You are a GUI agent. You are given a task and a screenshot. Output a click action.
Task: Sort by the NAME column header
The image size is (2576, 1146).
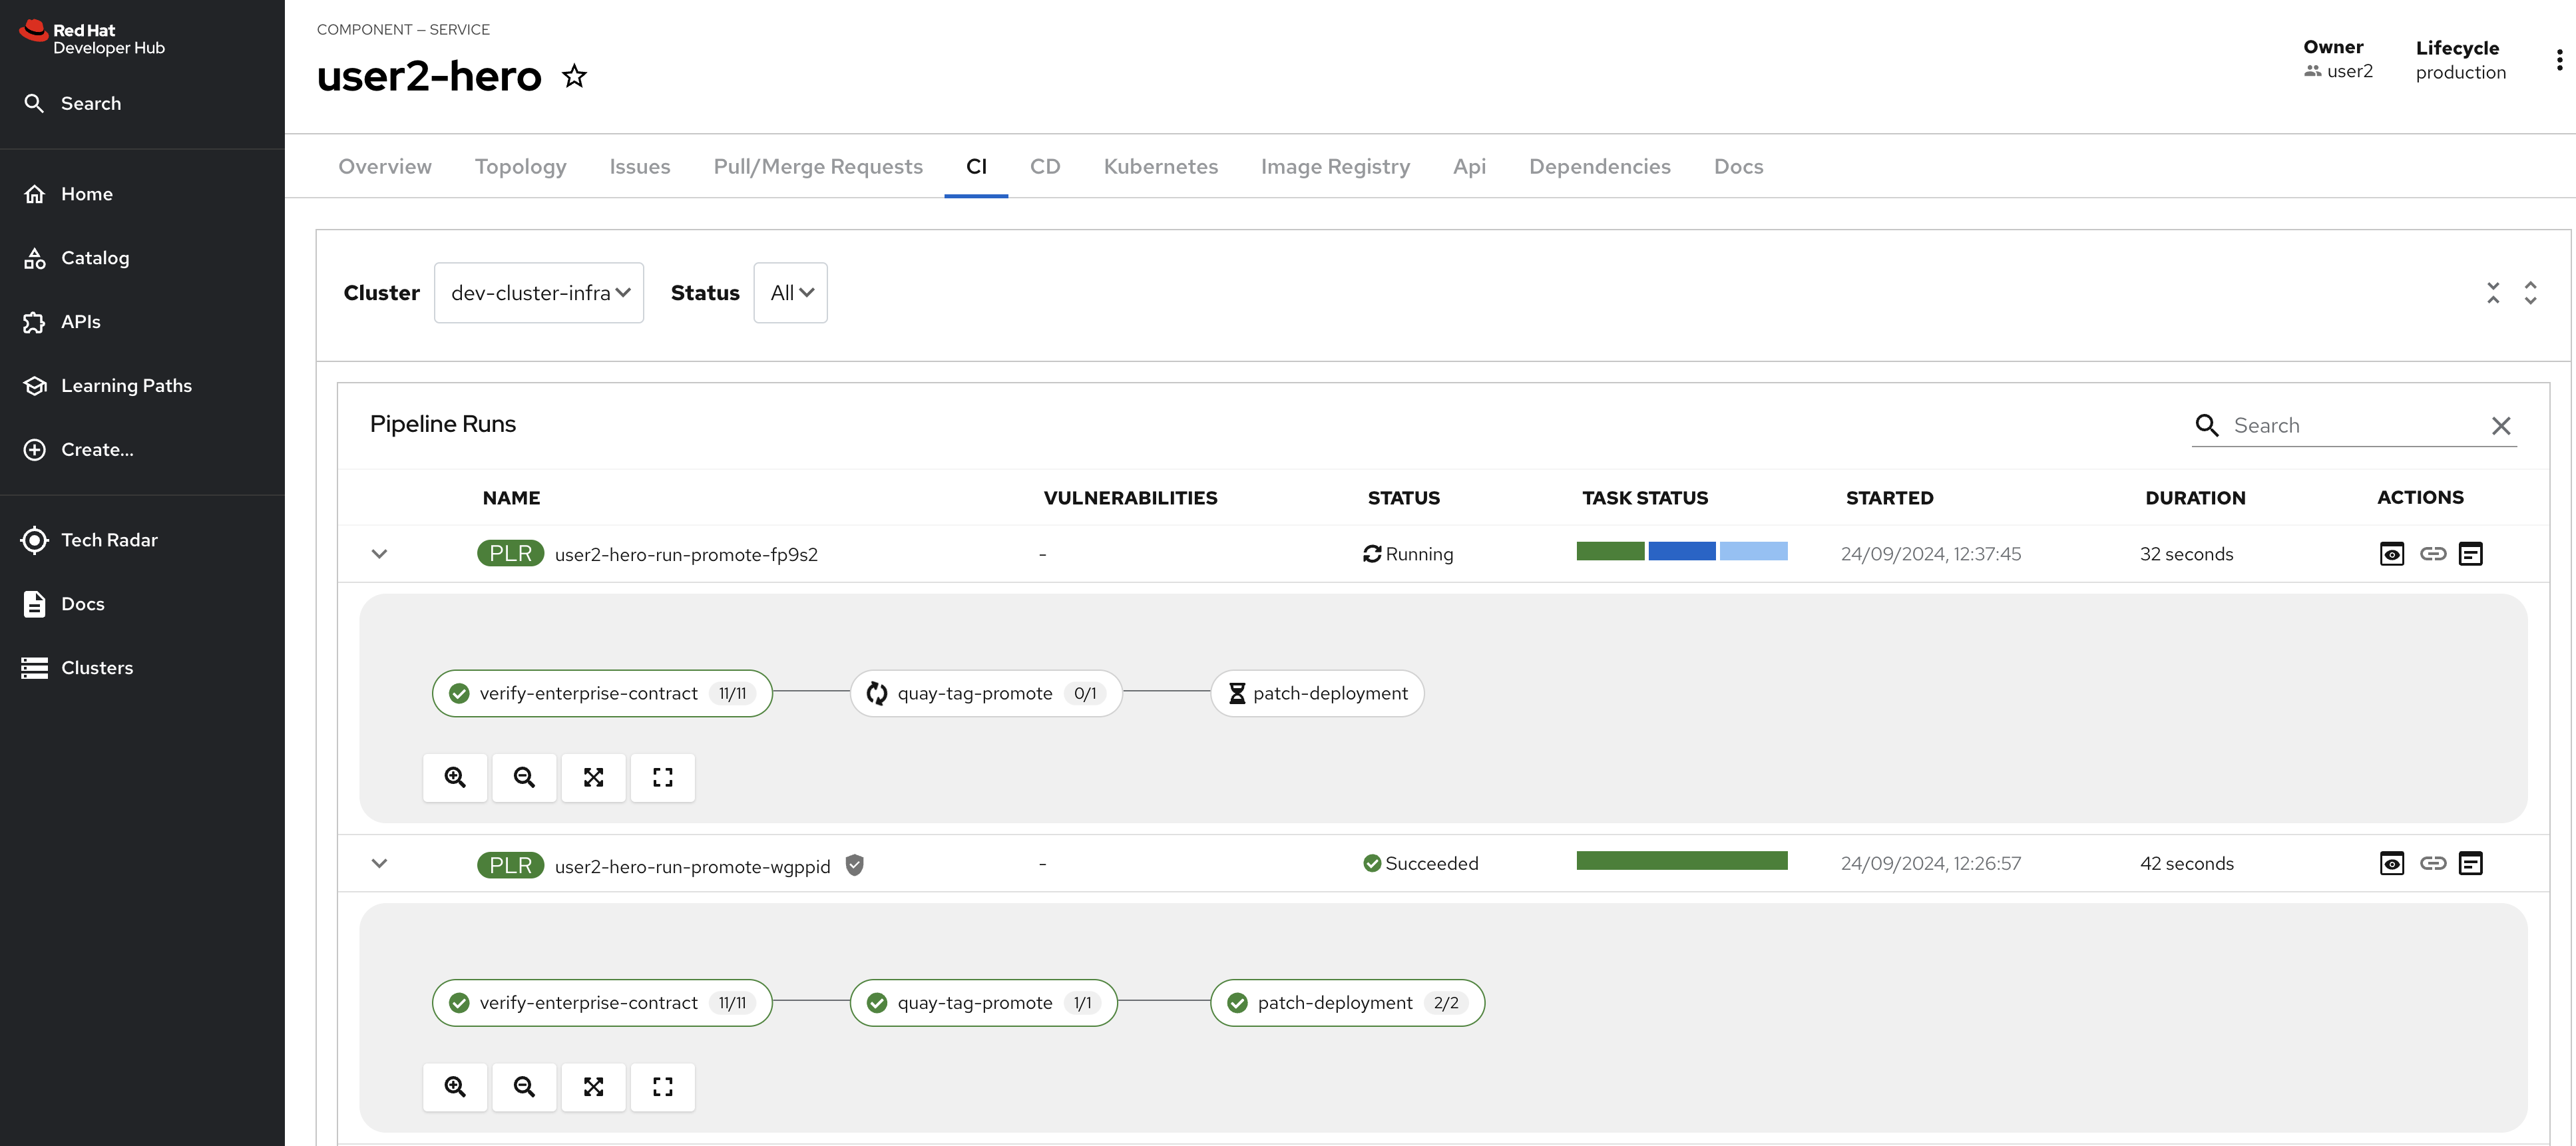[x=511, y=498]
